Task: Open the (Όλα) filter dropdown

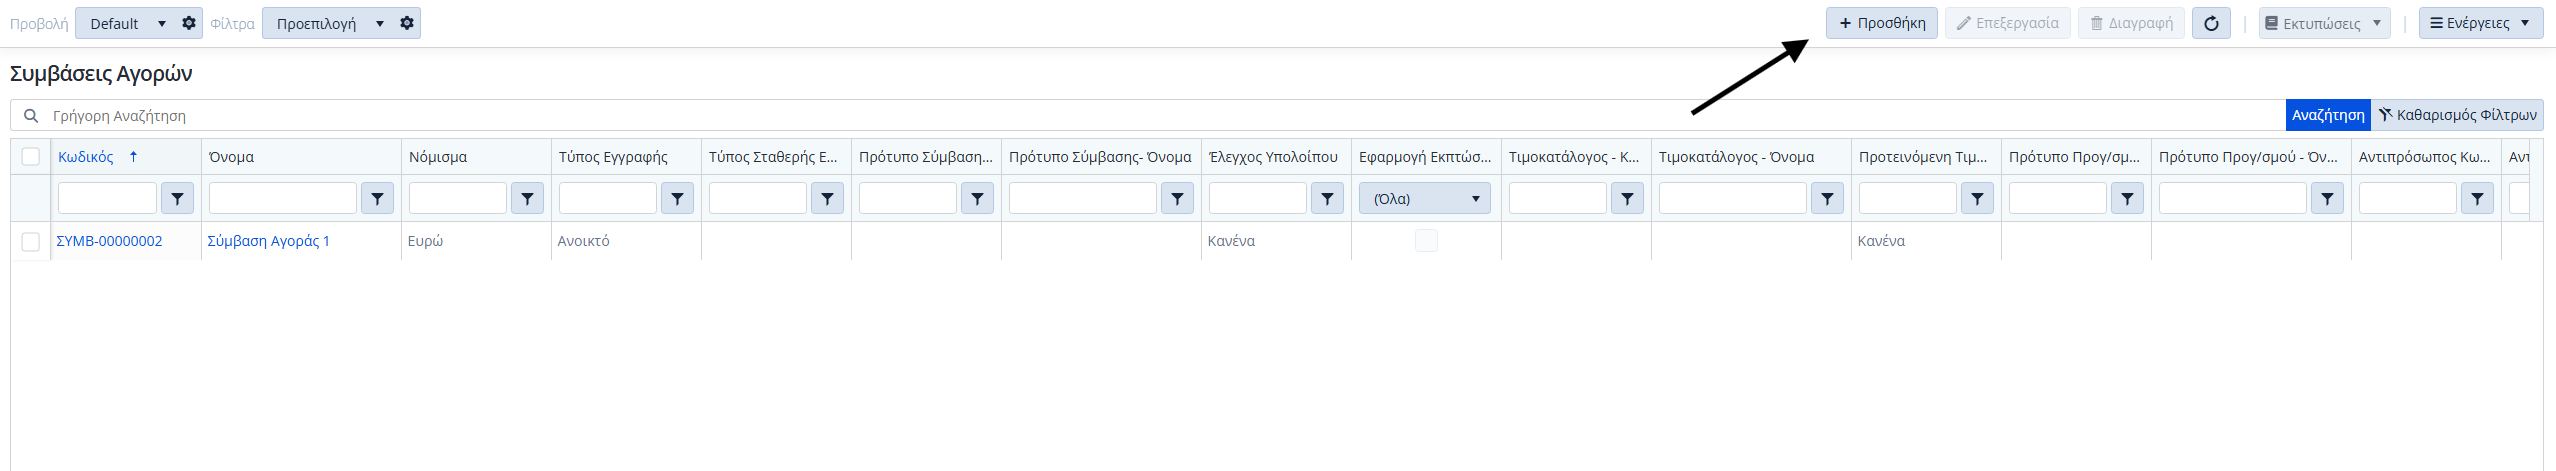Action: point(1424,199)
